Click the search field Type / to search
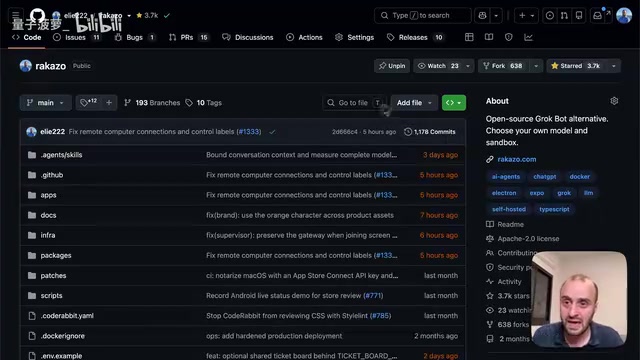Viewport: 640px width, 360px height. pos(423,16)
